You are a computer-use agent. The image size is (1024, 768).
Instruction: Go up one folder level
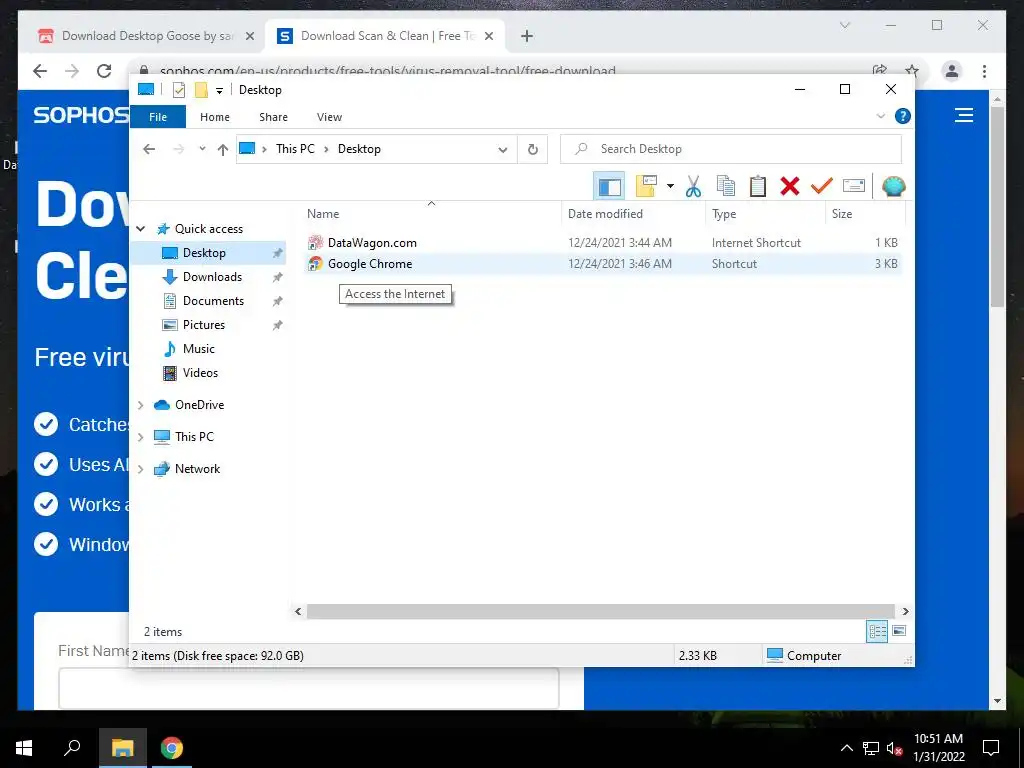223,150
